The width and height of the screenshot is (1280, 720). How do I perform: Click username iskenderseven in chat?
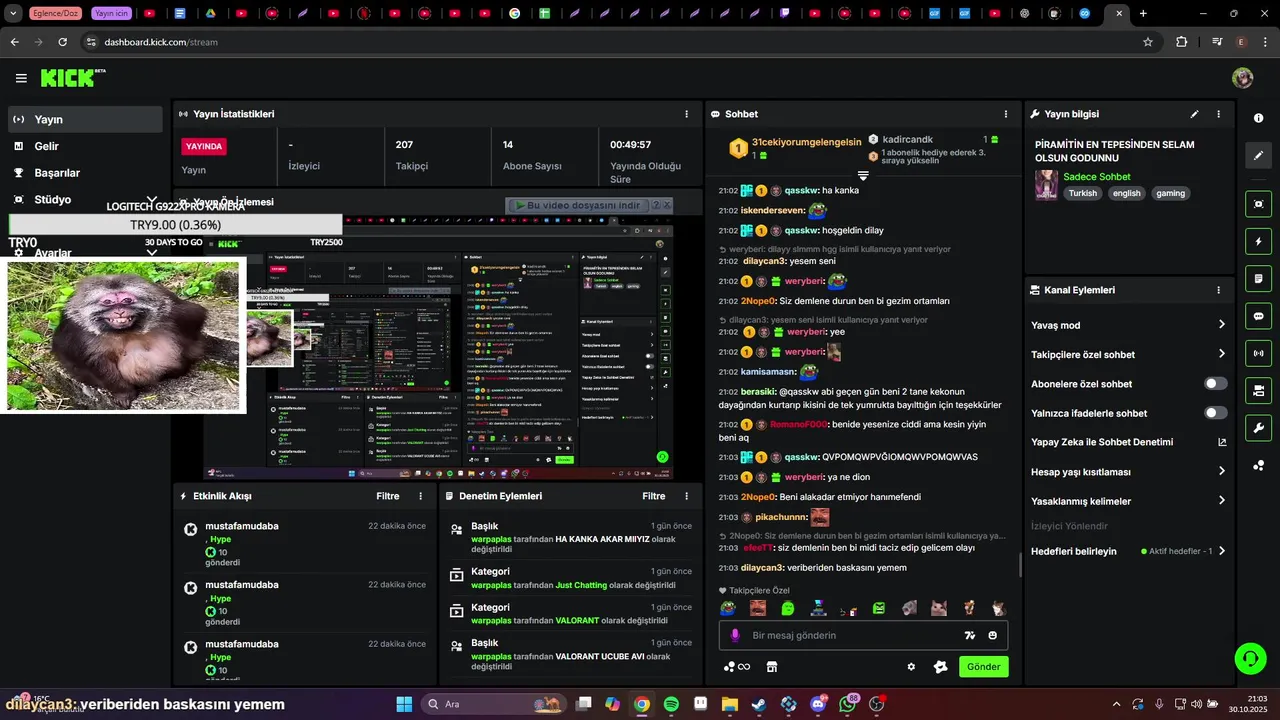(773, 211)
